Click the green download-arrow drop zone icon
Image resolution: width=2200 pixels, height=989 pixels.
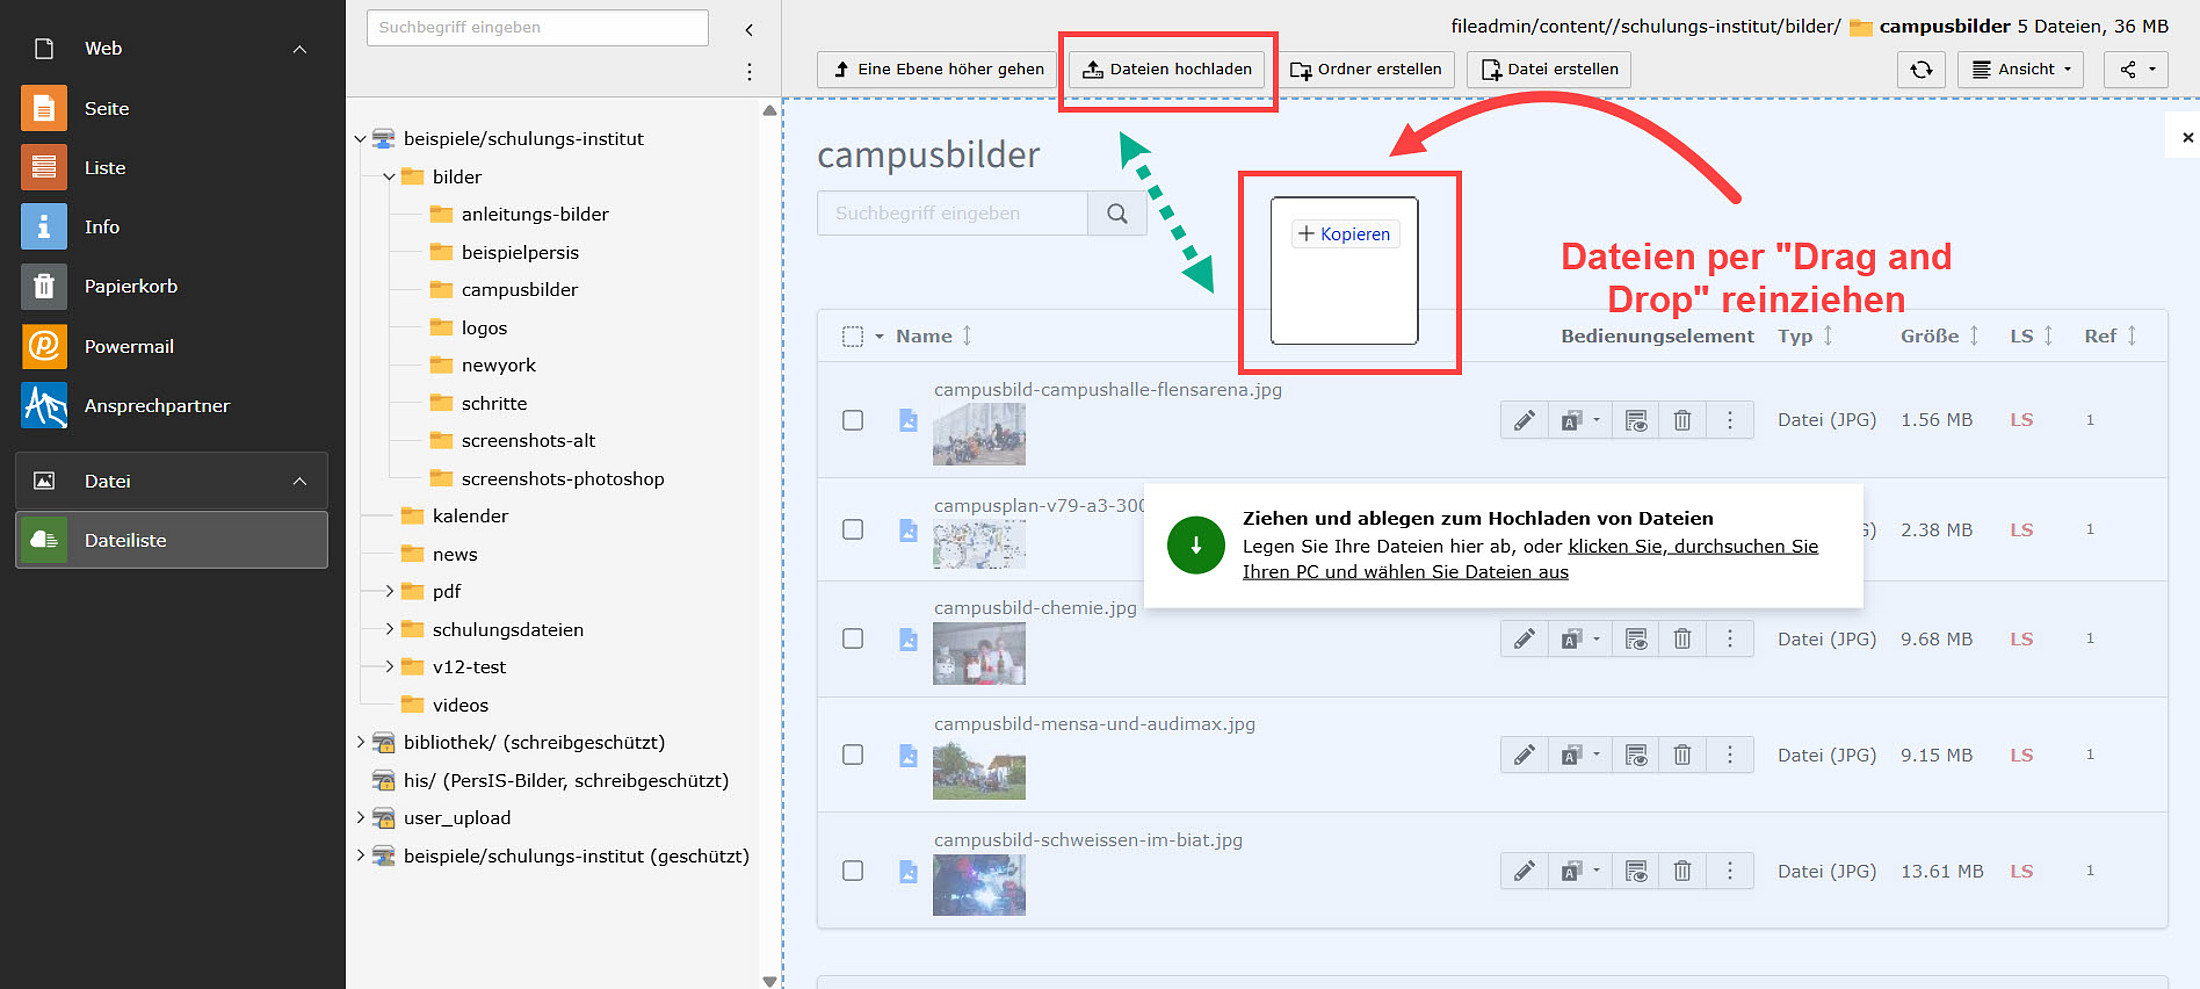(x=1195, y=546)
